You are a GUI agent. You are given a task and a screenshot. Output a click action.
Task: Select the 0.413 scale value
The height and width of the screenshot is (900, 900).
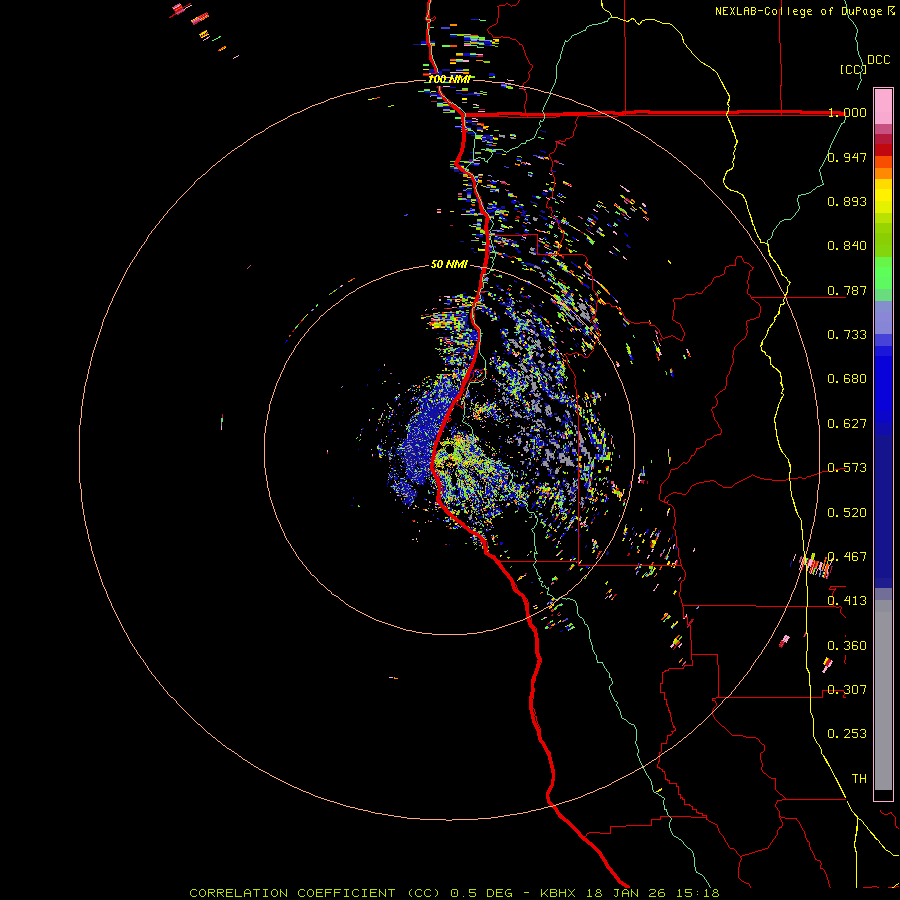(847, 601)
